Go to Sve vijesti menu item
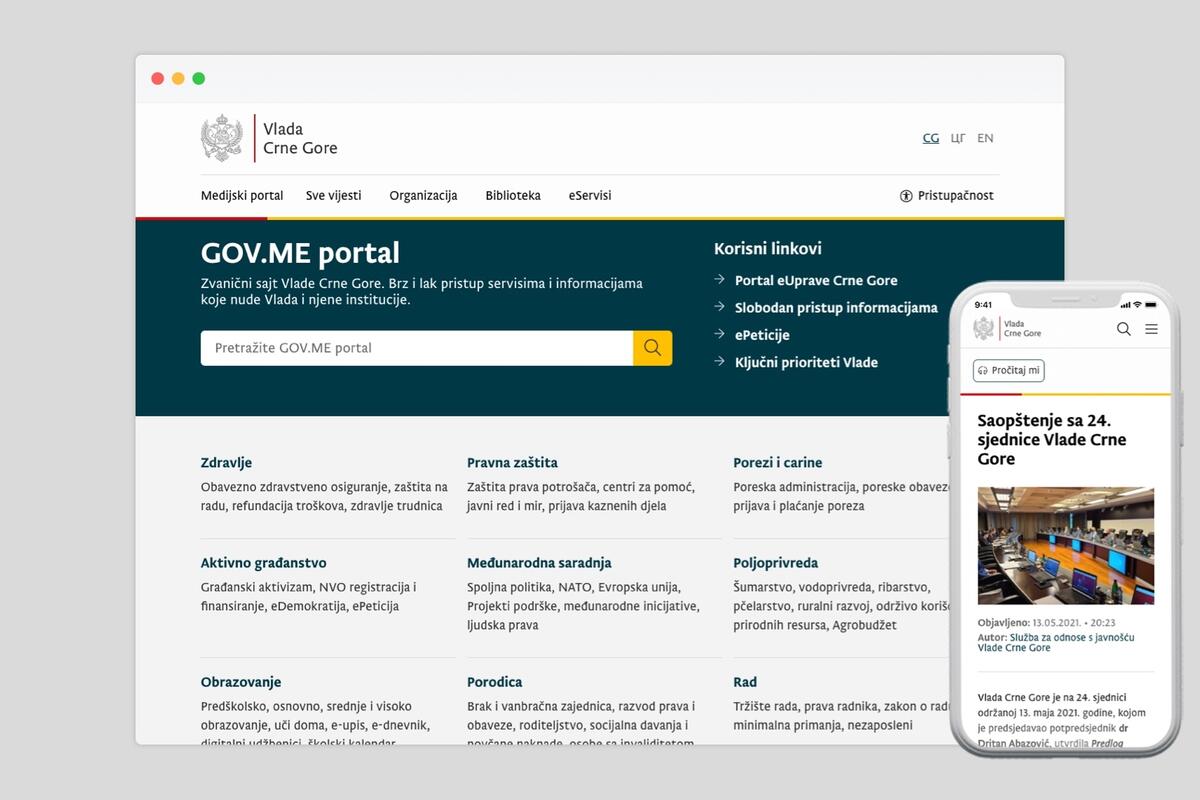 [x=334, y=196]
